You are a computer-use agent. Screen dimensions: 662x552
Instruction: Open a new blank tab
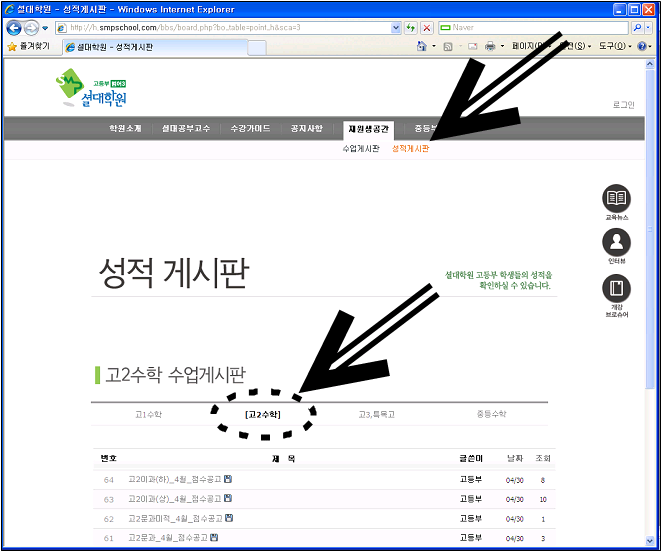point(257,48)
